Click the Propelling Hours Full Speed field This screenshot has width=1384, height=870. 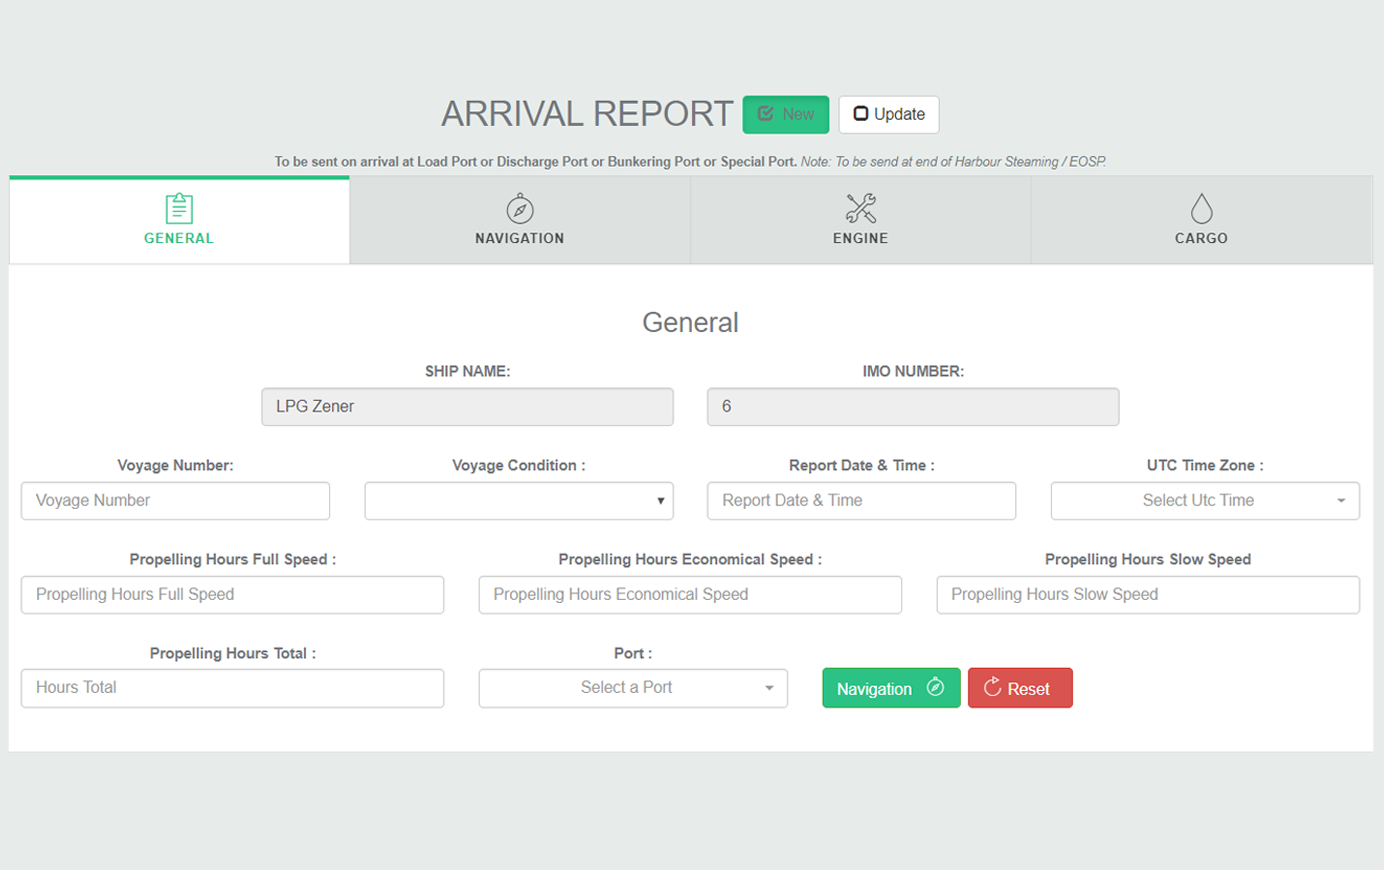point(232,595)
